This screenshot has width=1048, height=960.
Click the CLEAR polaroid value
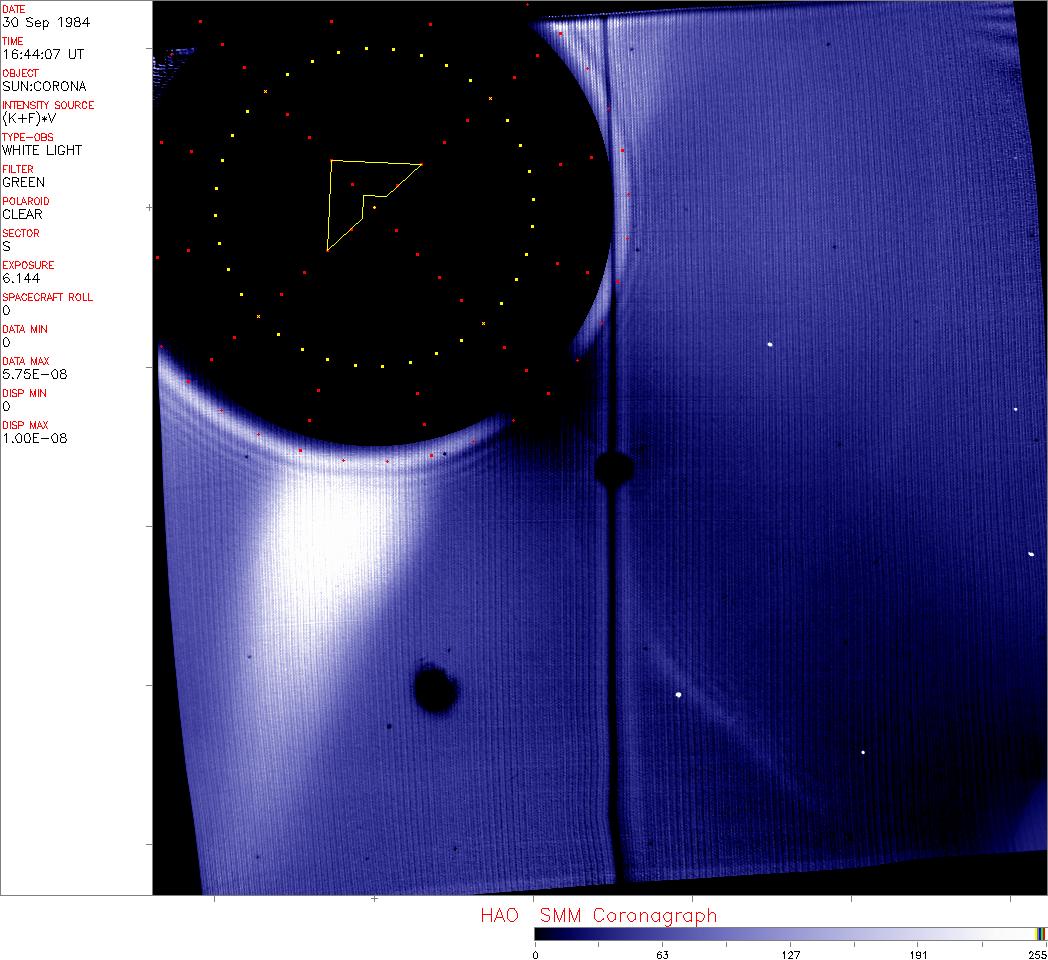tap(22, 214)
